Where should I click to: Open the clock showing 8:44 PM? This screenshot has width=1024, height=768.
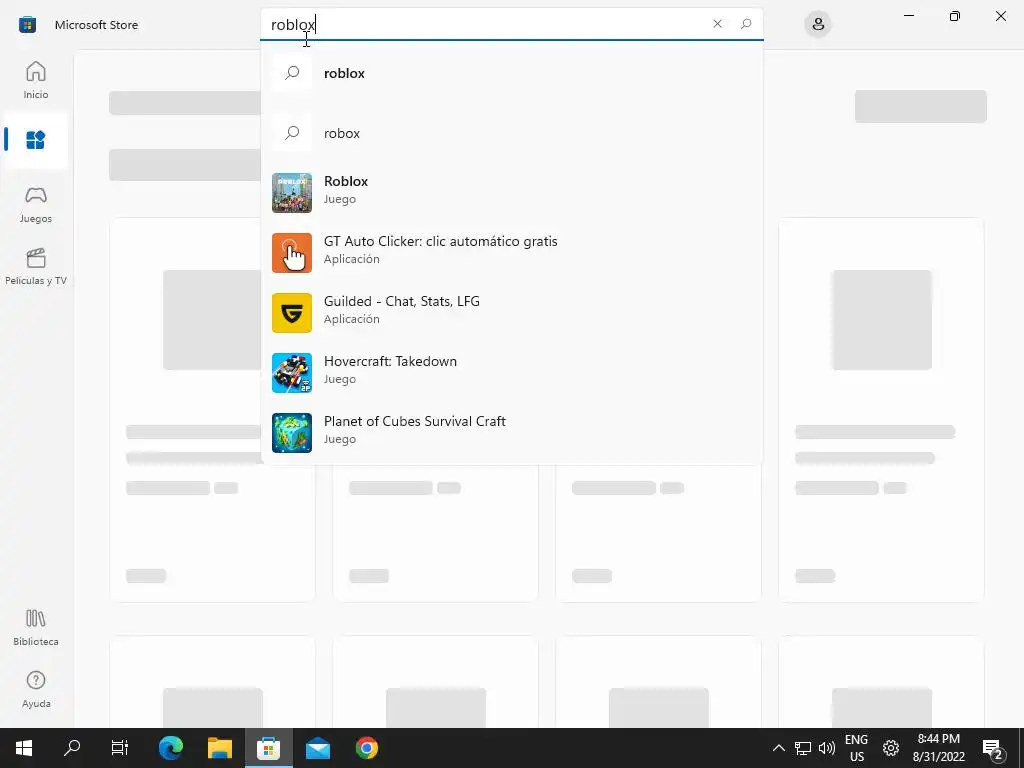coord(938,748)
